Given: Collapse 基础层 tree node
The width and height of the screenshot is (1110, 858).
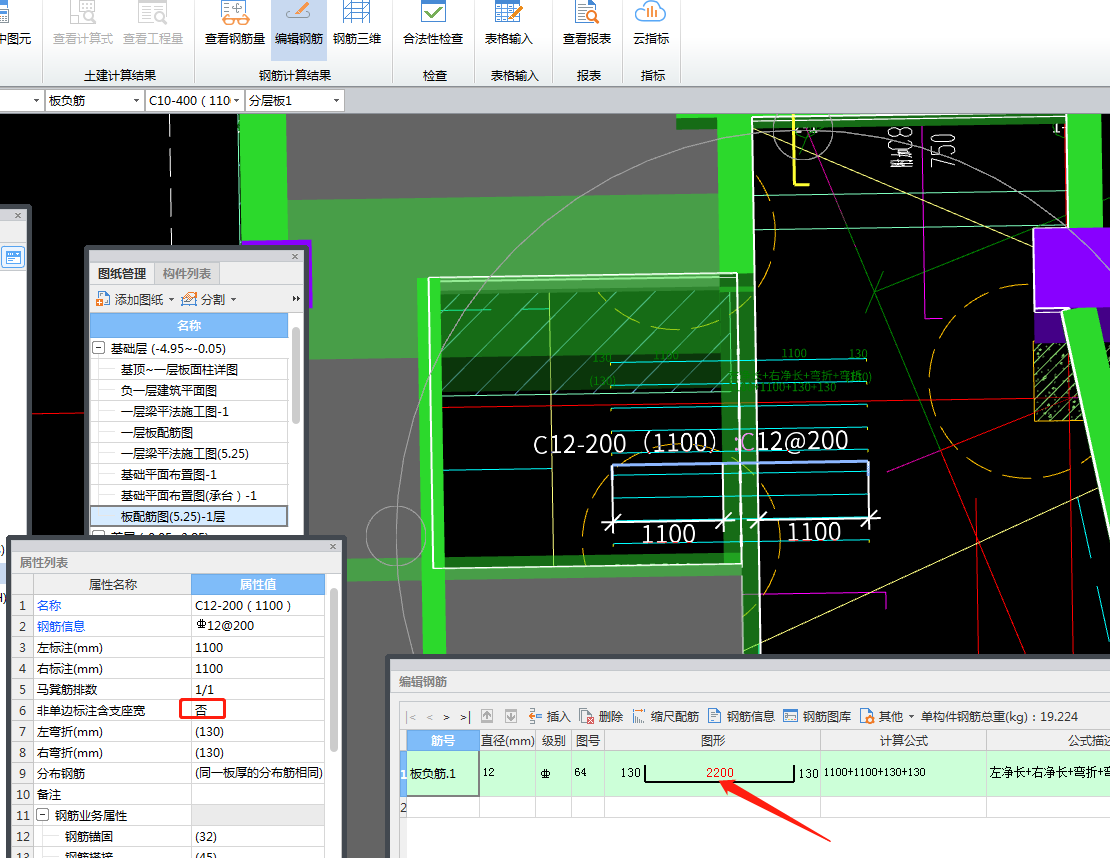Looking at the screenshot, I should 99,348.
